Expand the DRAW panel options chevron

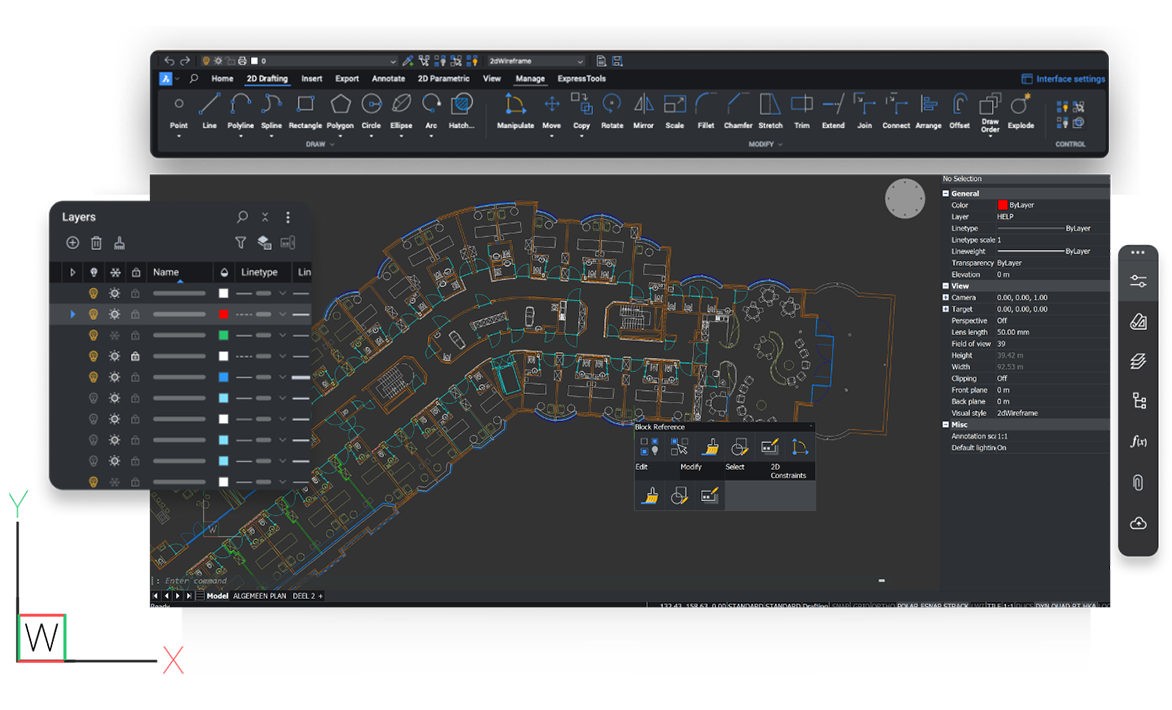click(x=331, y=145)
